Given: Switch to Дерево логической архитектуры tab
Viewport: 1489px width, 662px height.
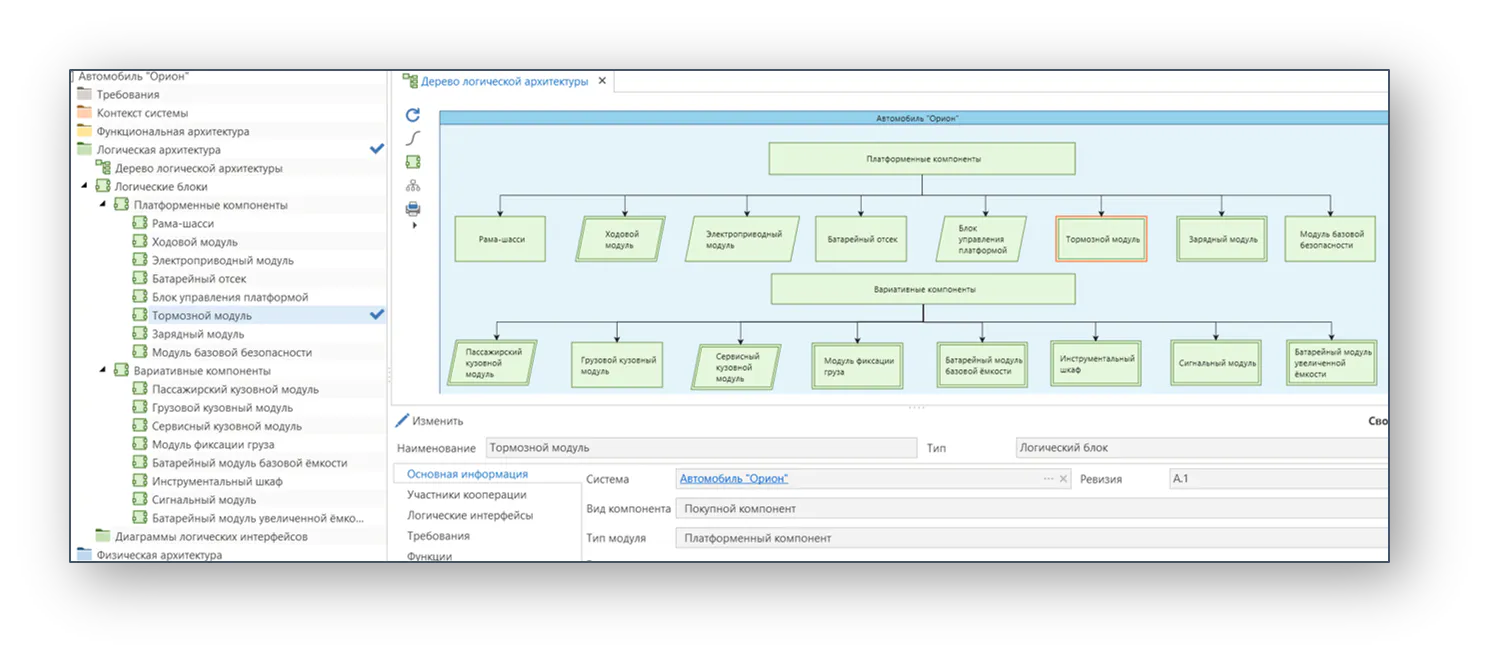Looking at the screenshot, I should [x=504, y=82].
